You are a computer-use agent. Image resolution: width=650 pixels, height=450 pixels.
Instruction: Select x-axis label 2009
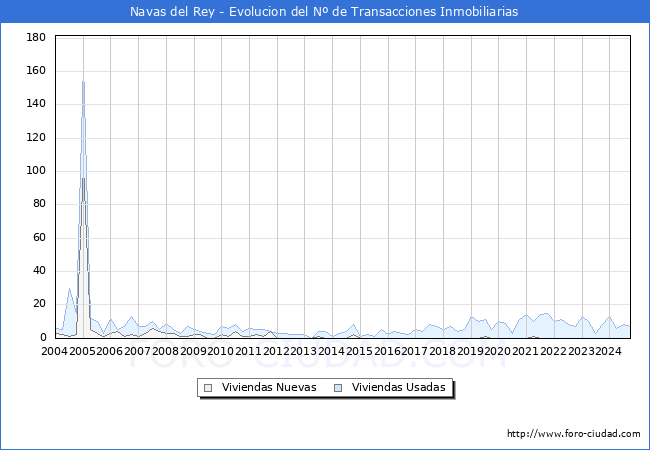pyautogui.click(x=193, y=351)
